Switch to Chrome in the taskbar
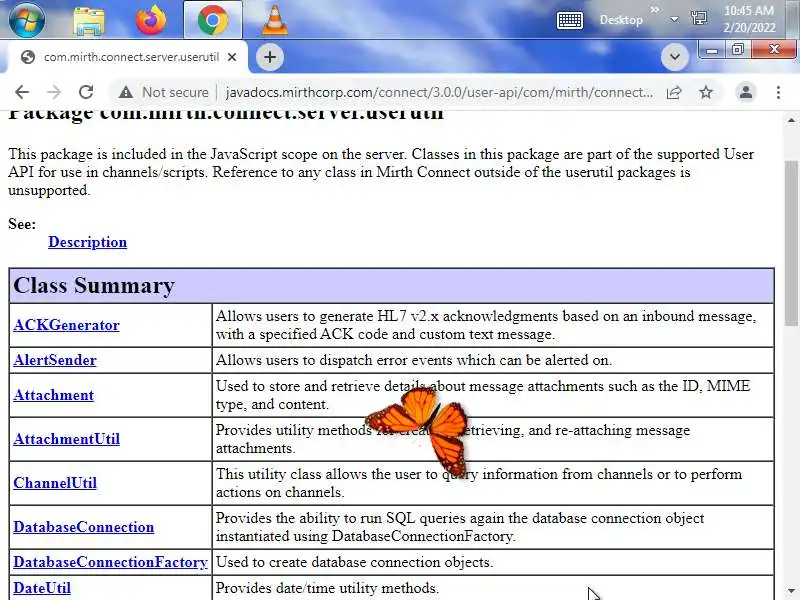The height and width of the screenshot is (600, 800). [213, 19]
